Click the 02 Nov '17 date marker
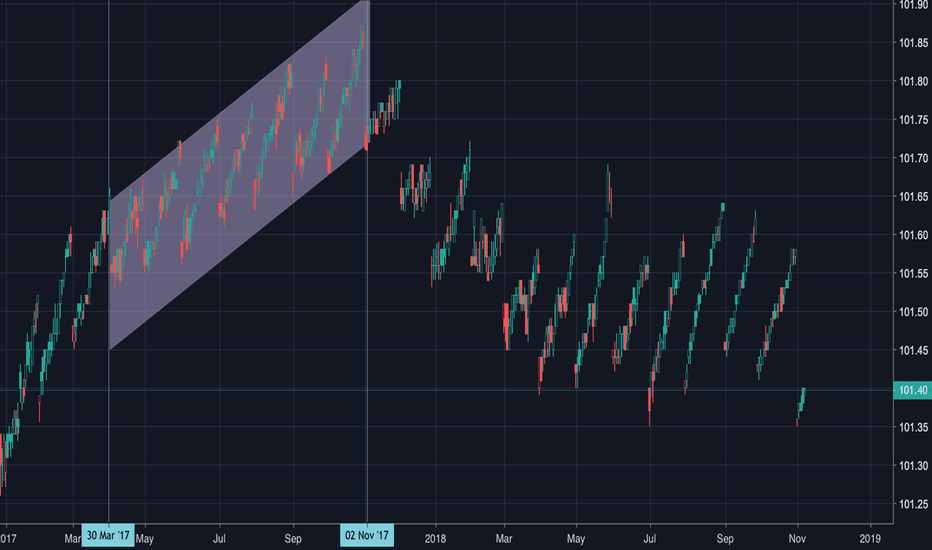 point(367,535)
